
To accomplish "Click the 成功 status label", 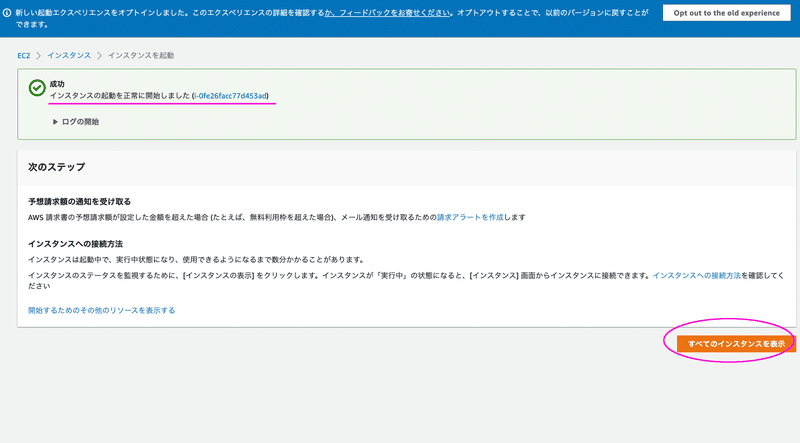I will coord(57,84).
